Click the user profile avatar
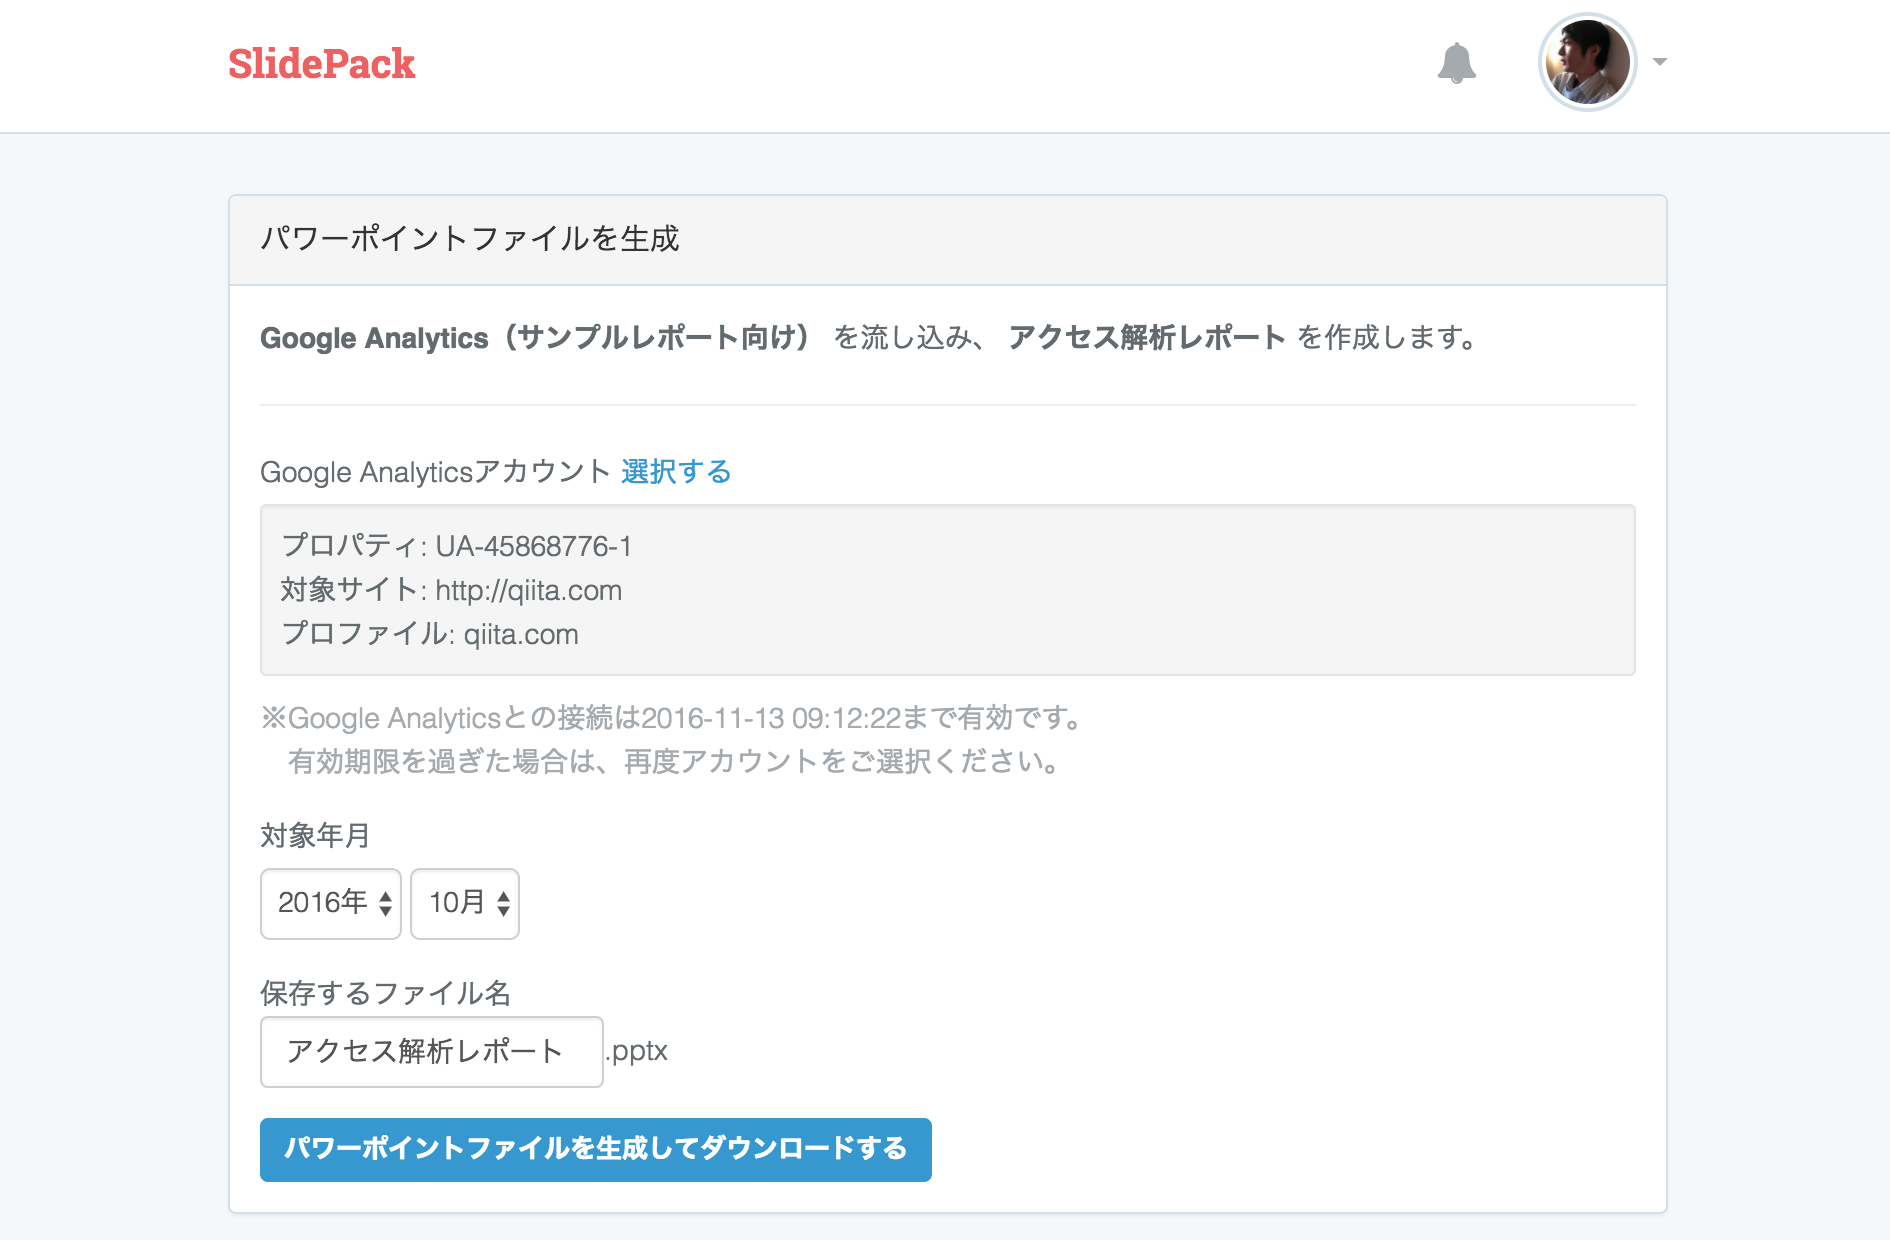The height and width of the screenshot is (1240, 1890). coord(1587,62)
